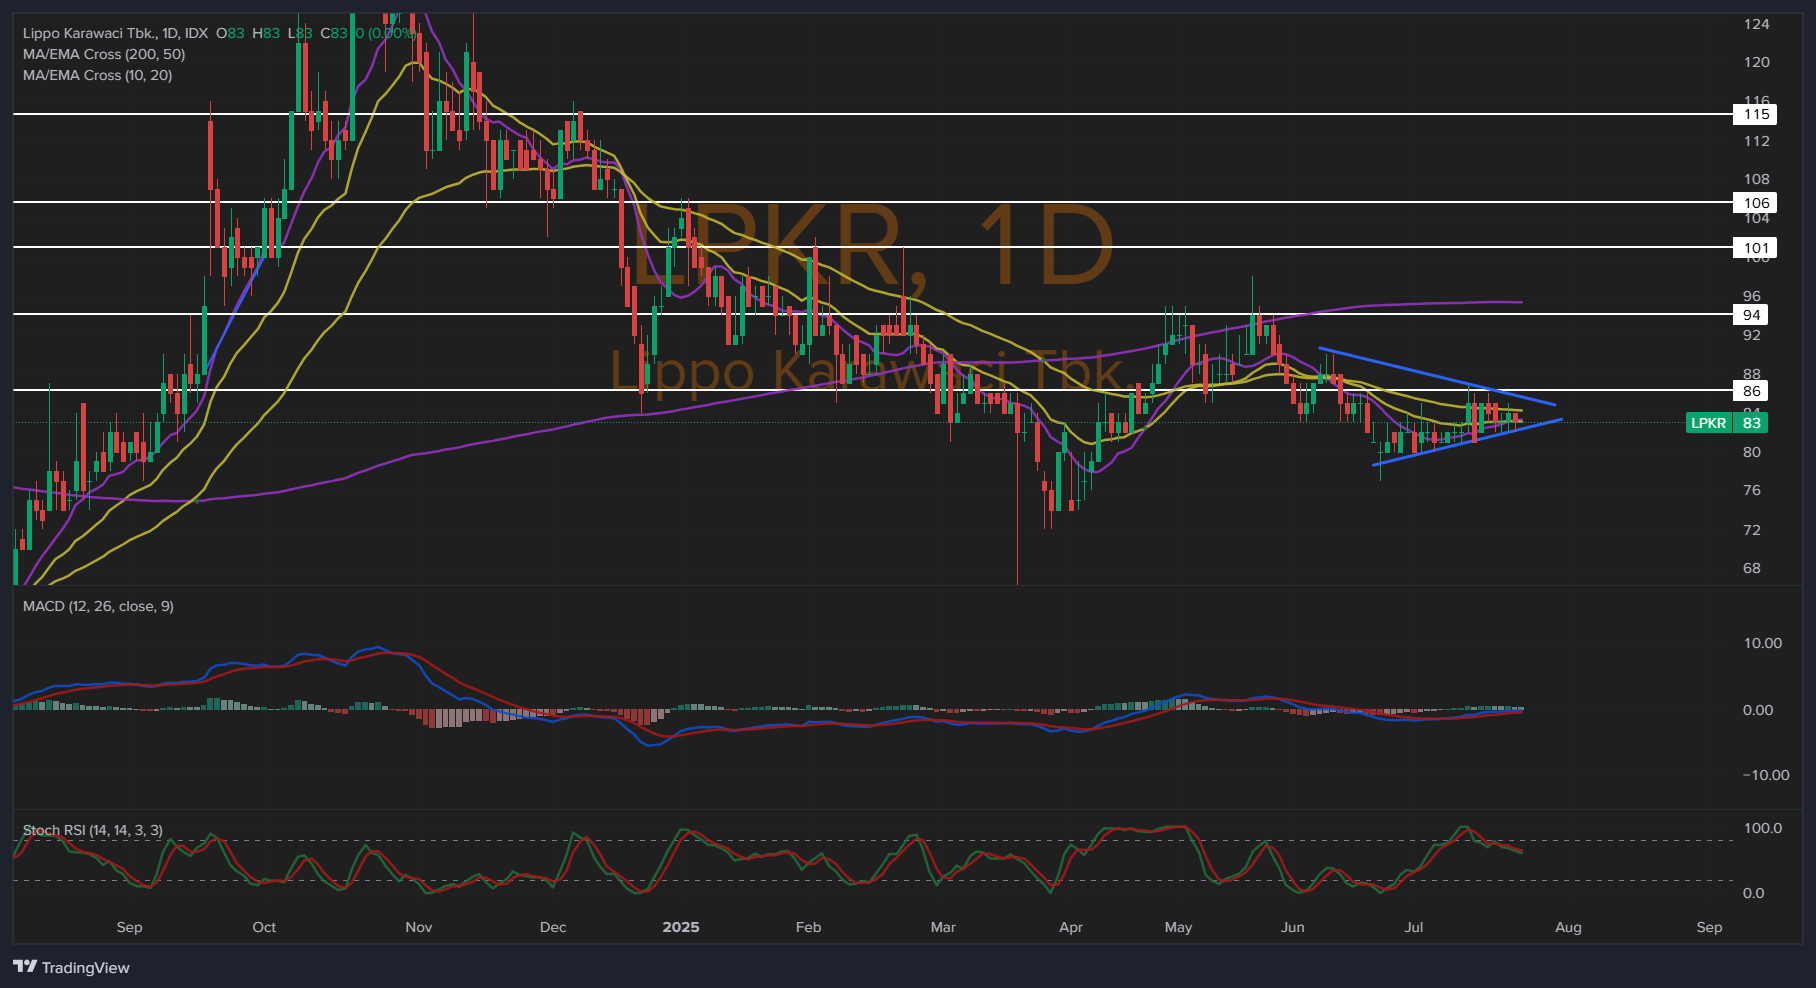Click the Nov label on time axis
The height and width of the screenshot is (988, 1816).
tap(419, 927)
